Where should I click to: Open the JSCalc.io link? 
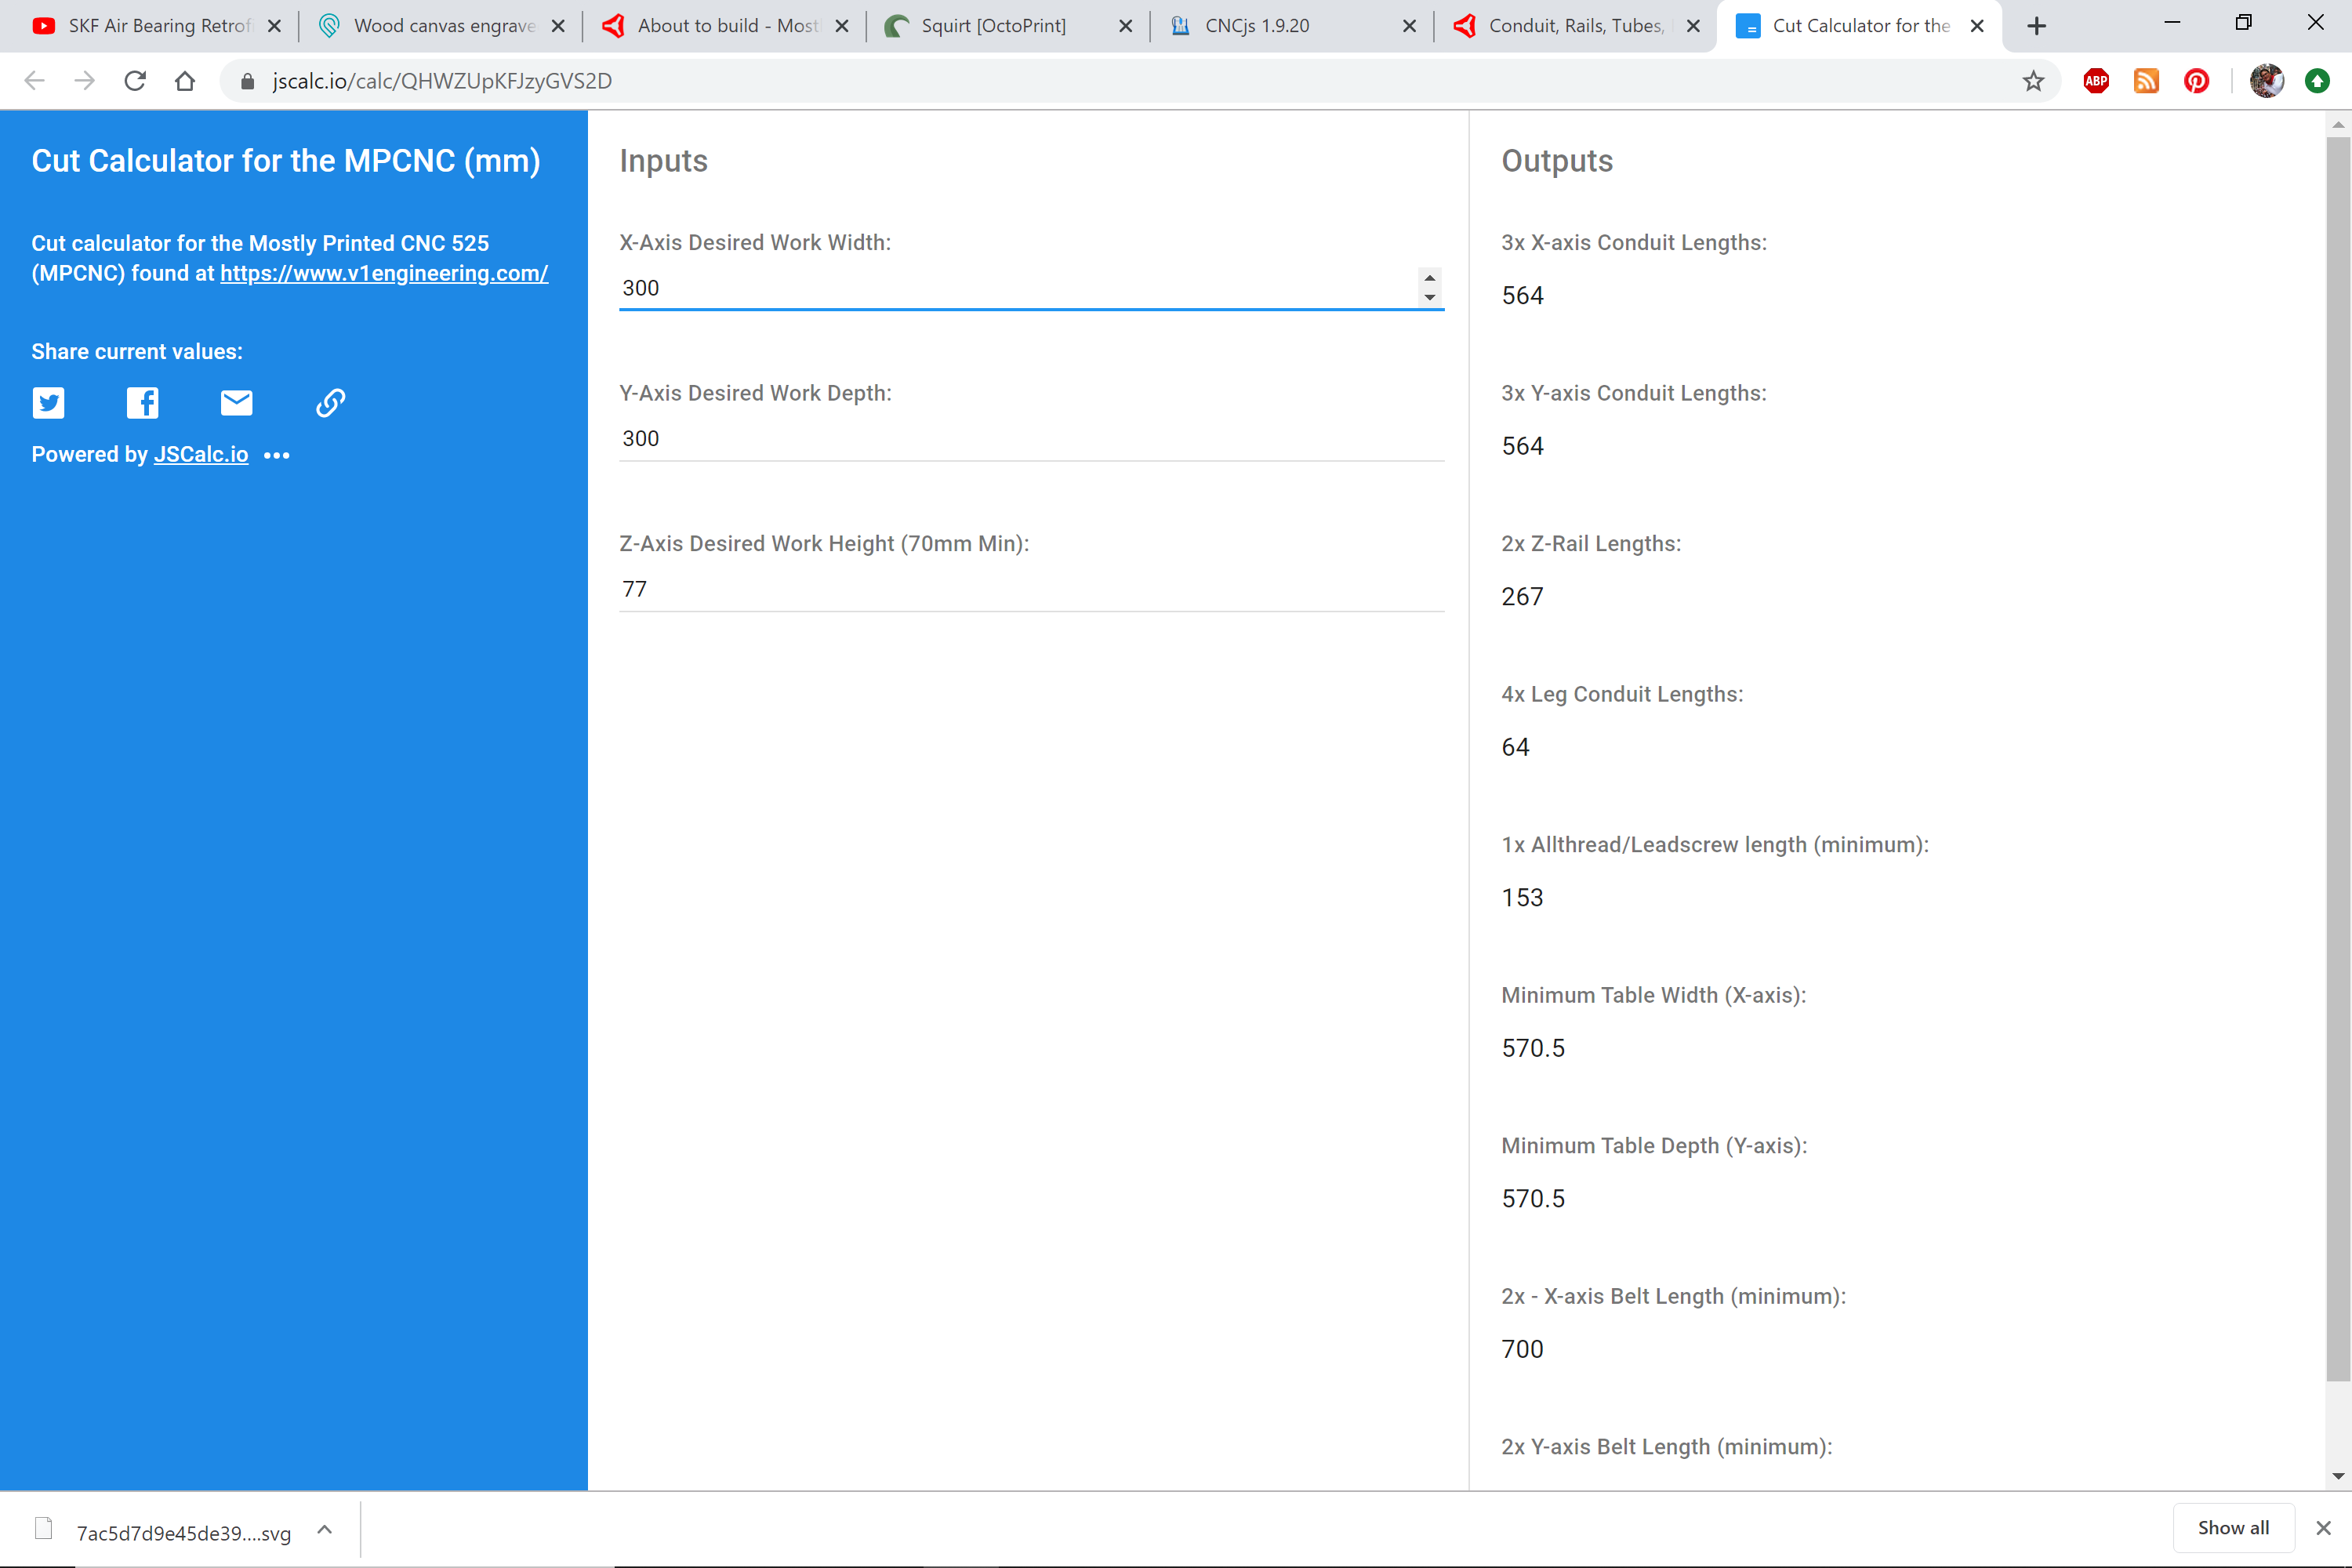point(201,455)
